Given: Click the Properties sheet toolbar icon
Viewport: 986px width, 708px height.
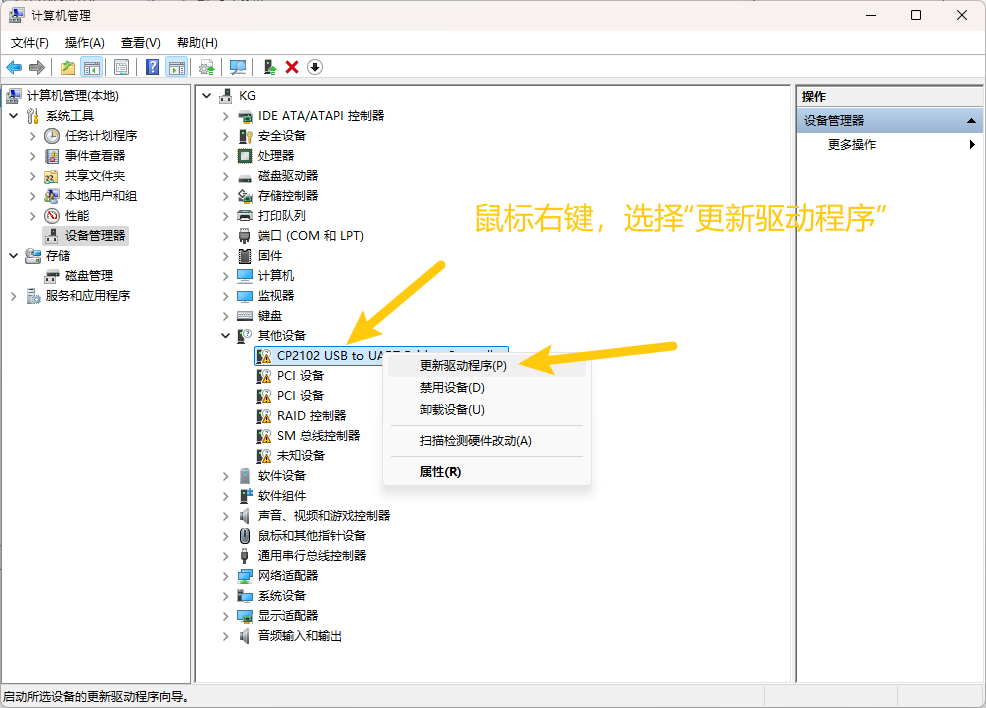Looking at the screenshot, I should click(121, 67).
